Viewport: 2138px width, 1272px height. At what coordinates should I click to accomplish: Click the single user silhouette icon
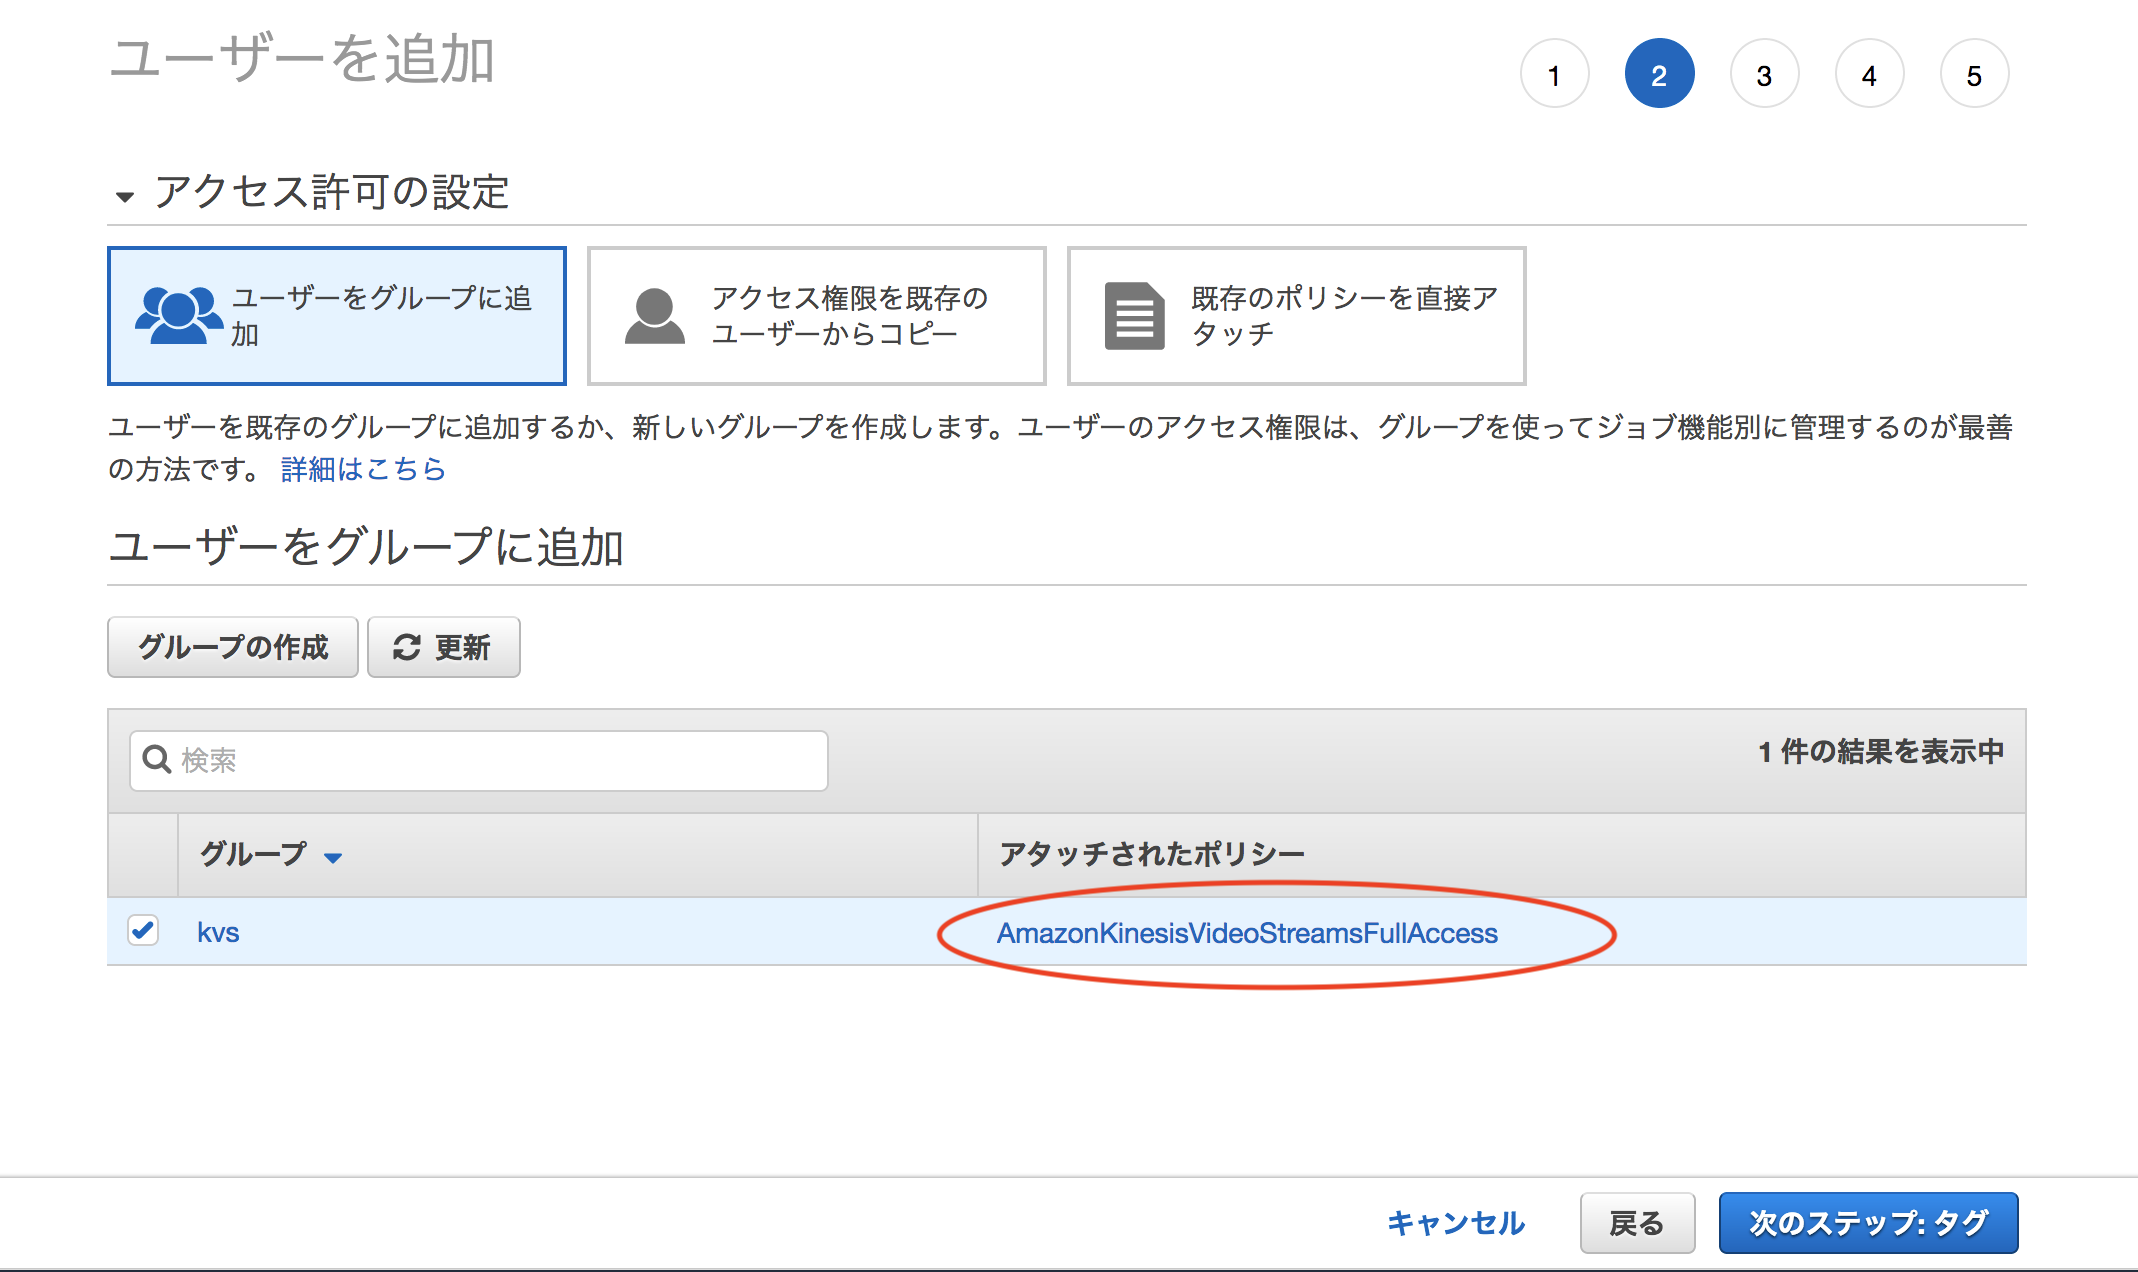[x=655, y=316]
